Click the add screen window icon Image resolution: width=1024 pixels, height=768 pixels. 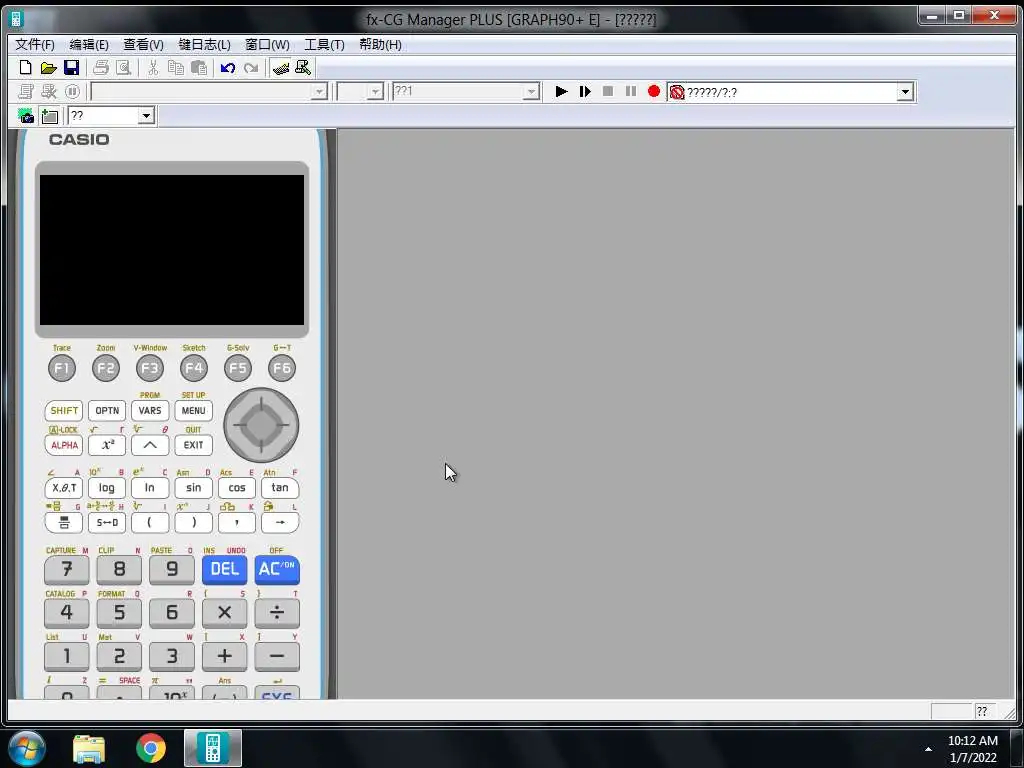pyautogui.click(x=50, y=116)
